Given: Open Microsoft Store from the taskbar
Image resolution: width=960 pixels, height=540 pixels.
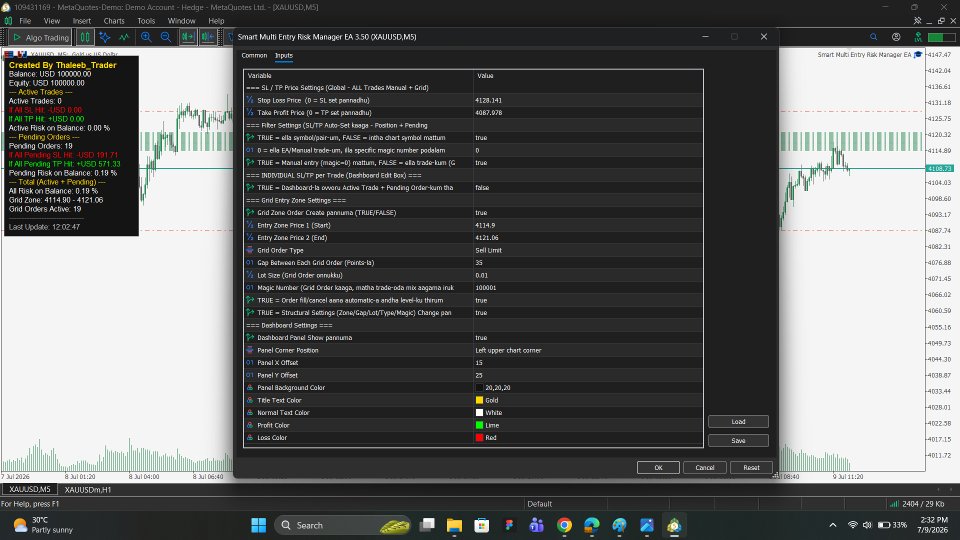Looking at the screenshot, I should point(482,525).
